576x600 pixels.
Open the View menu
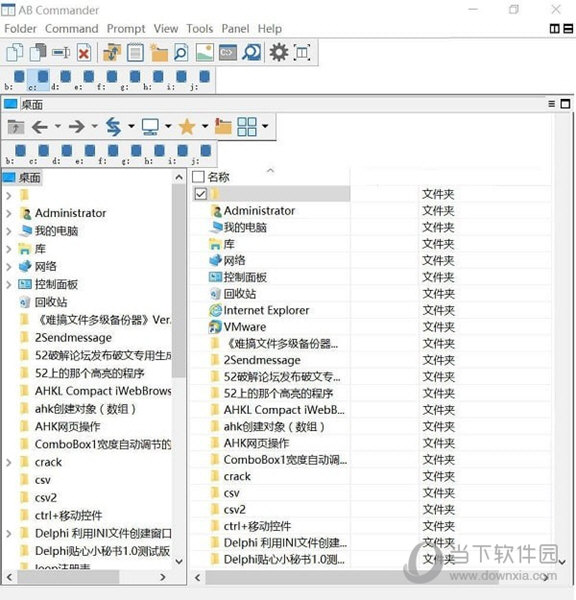tap(166, 29)
